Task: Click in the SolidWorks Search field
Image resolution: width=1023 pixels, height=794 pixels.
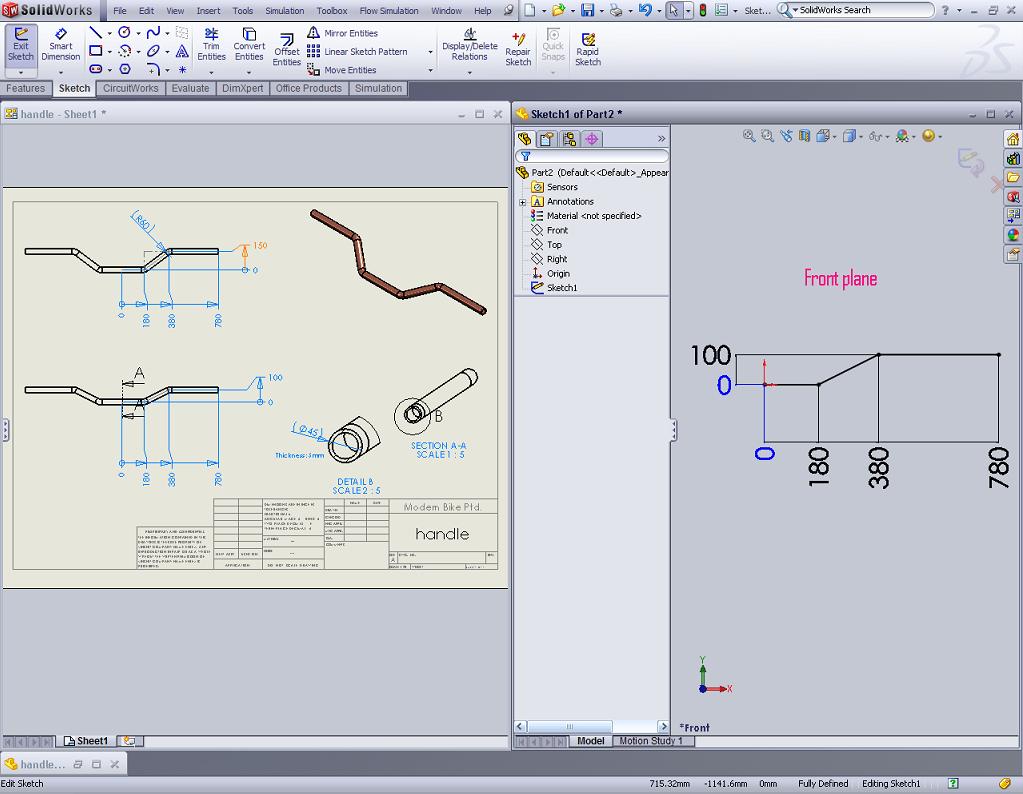Action: click(861, 10)
